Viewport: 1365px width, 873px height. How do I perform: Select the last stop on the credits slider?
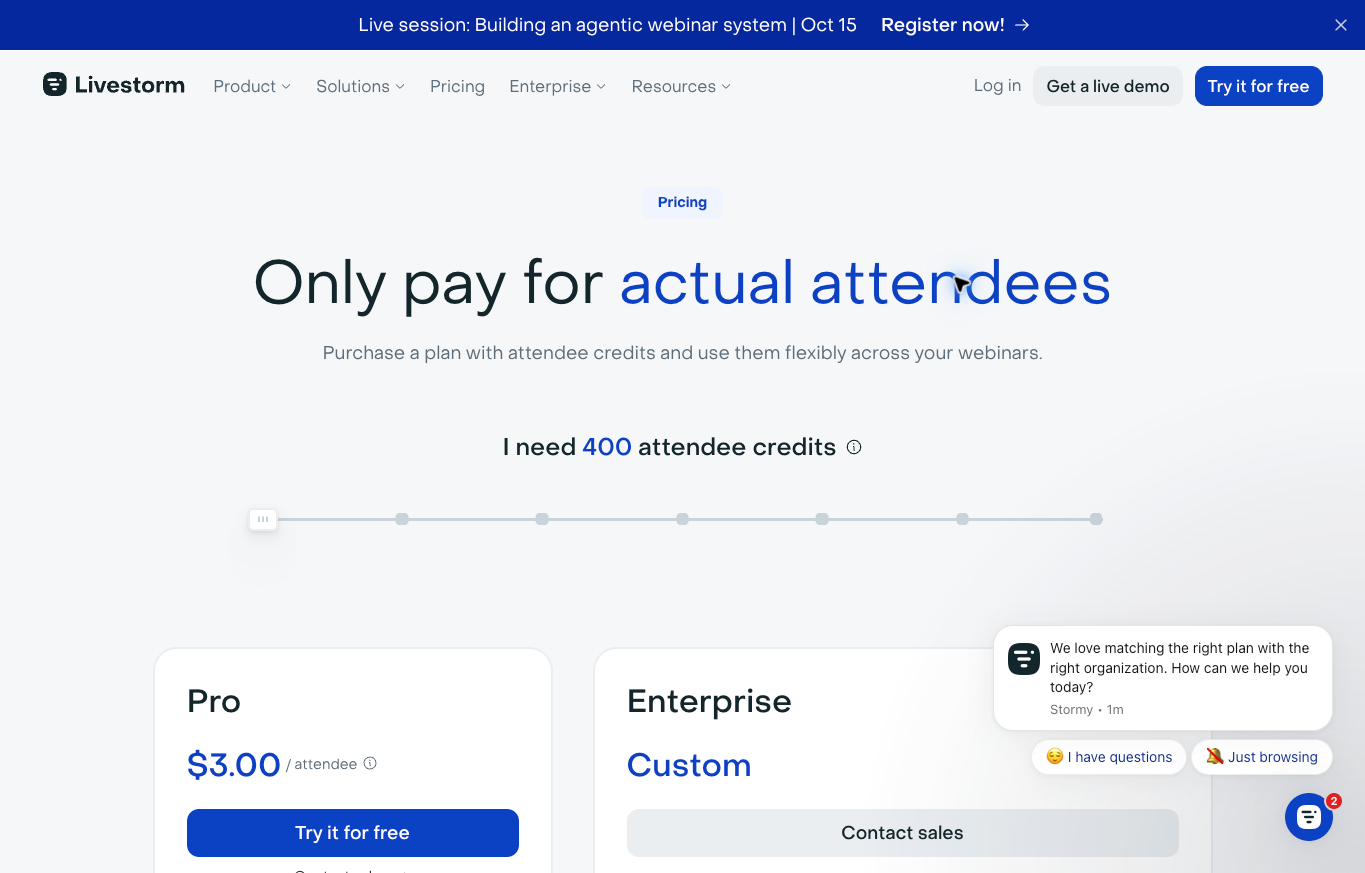[x=1096, y=519]
